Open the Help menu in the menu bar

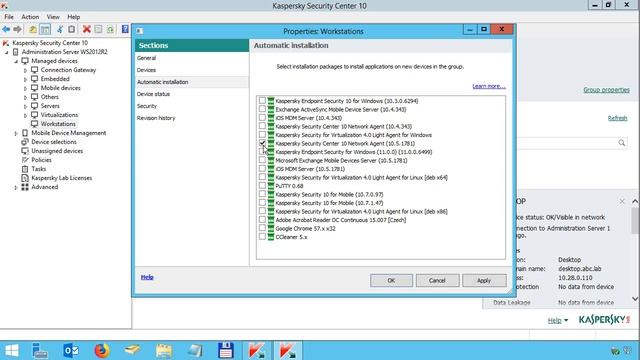pyautogui.click(x=73, y=17)
